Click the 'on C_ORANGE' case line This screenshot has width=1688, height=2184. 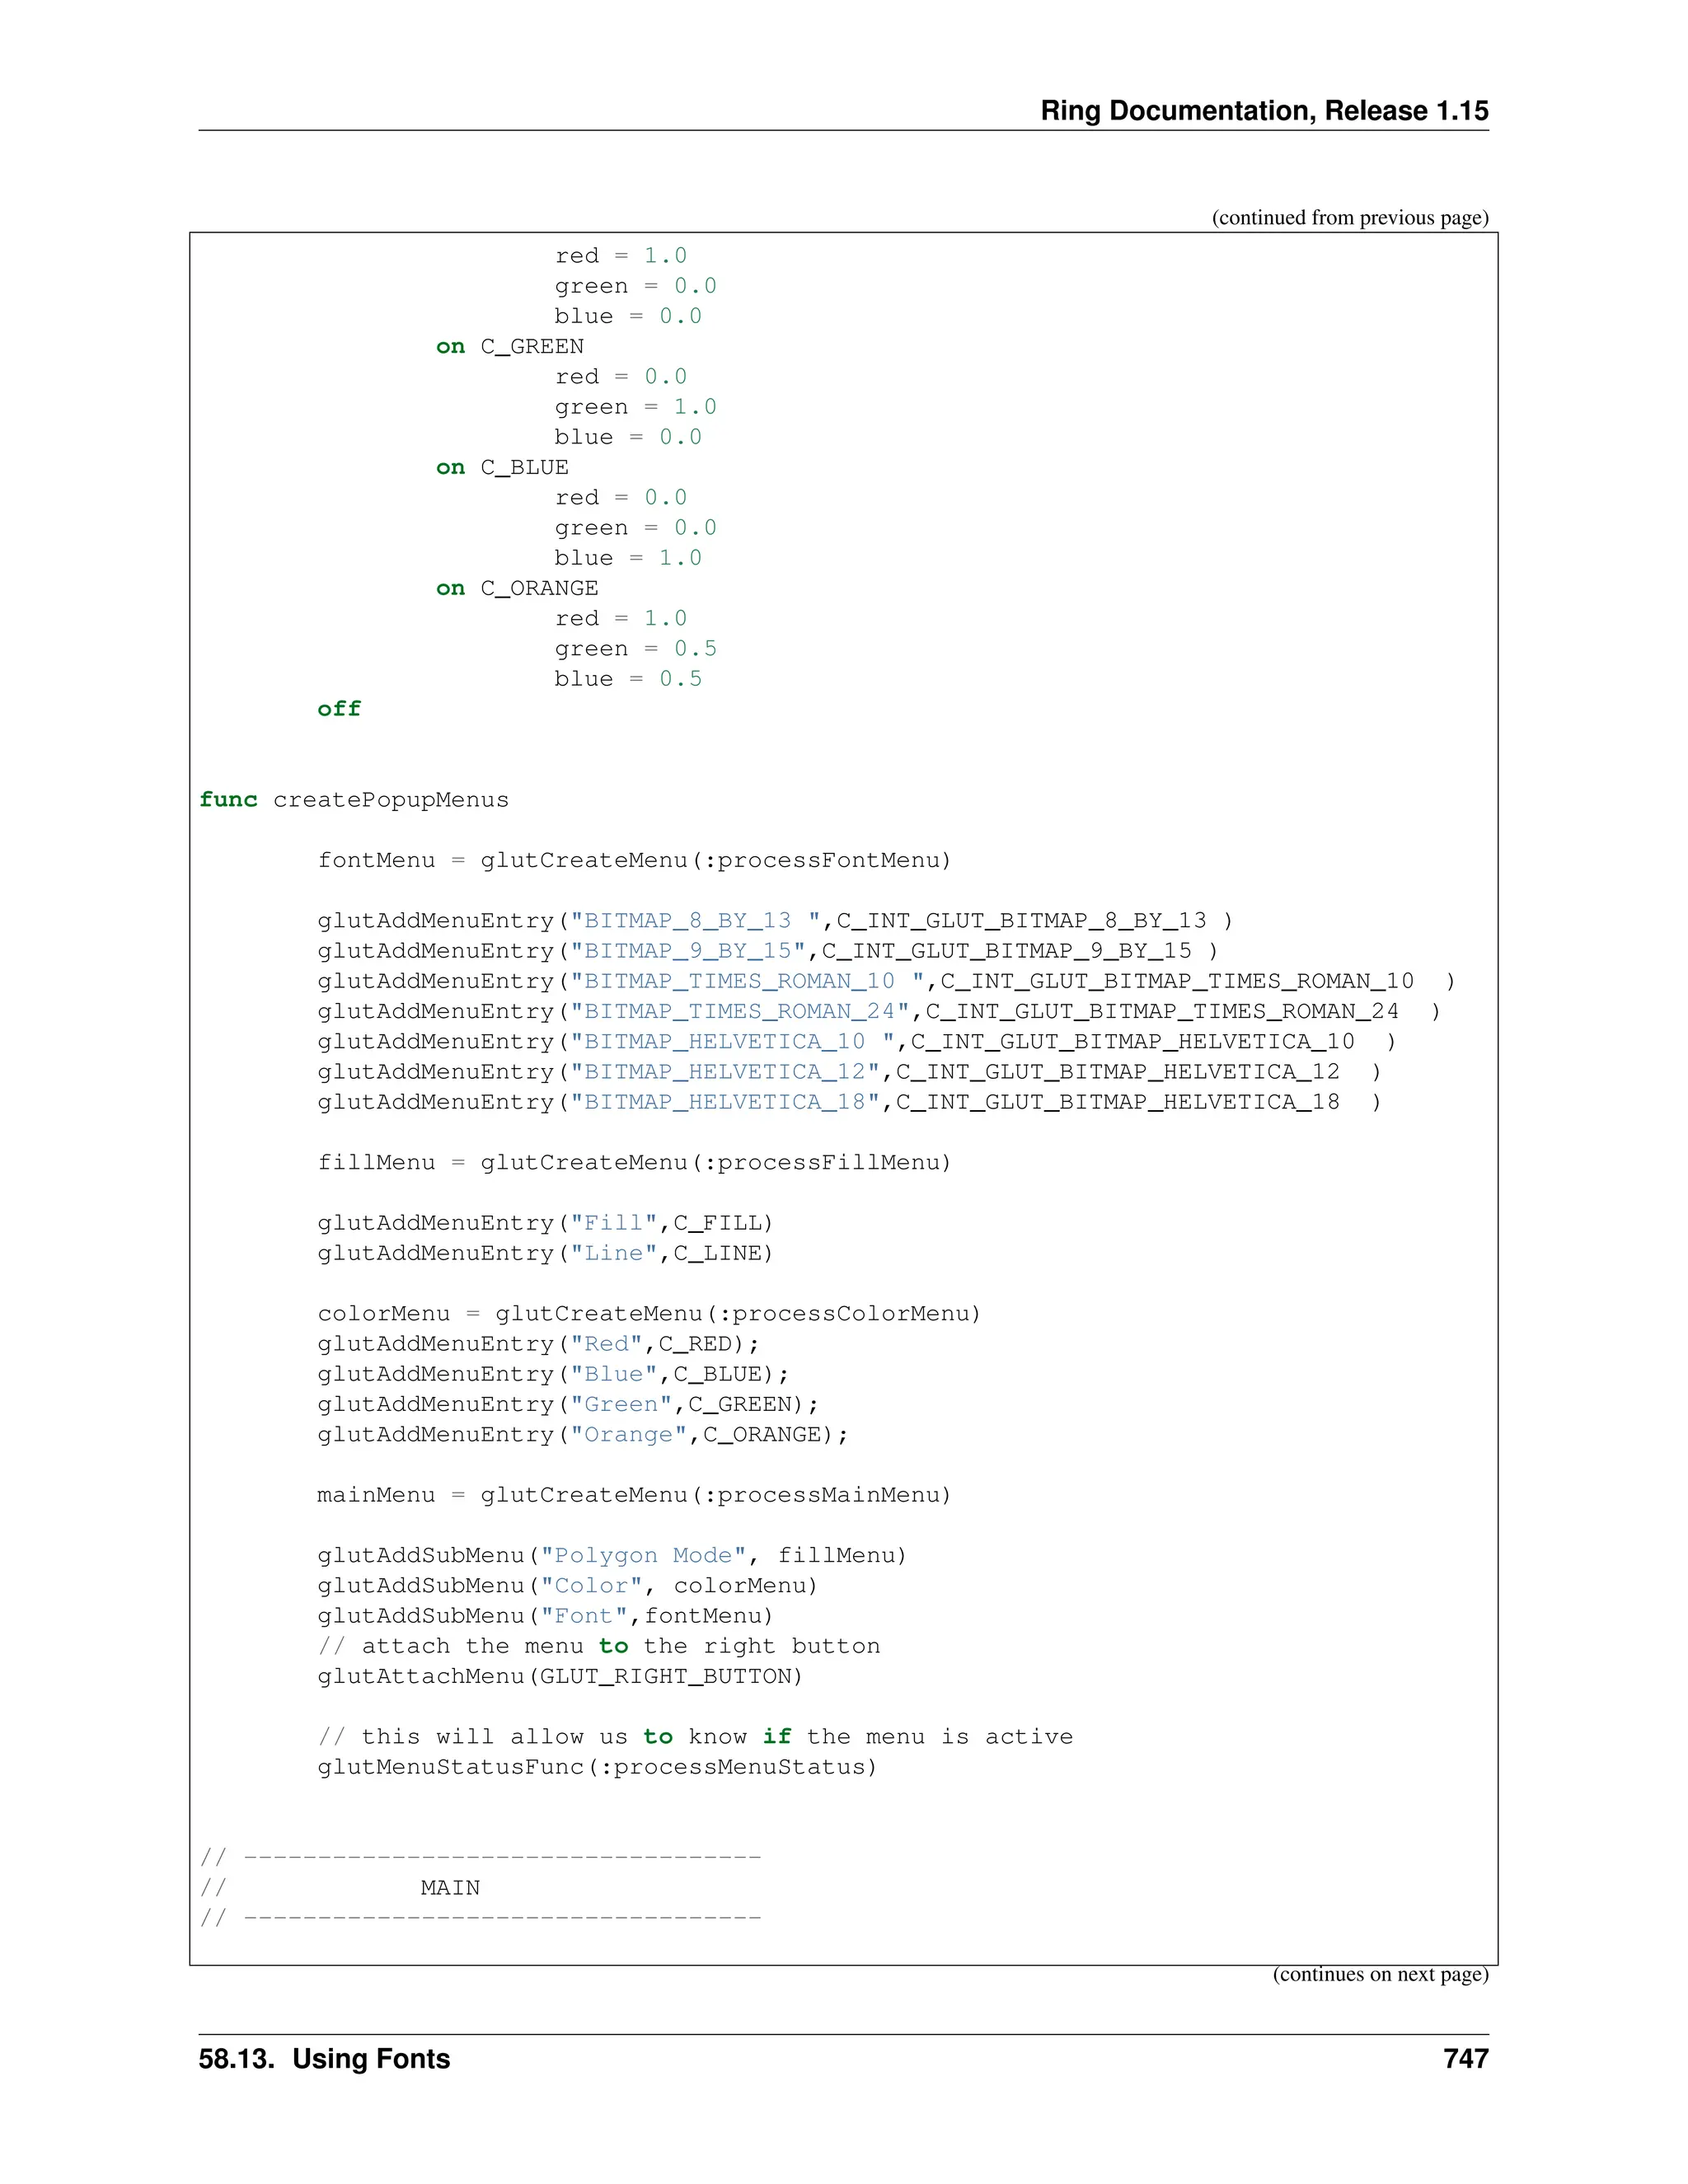[516, 589]
